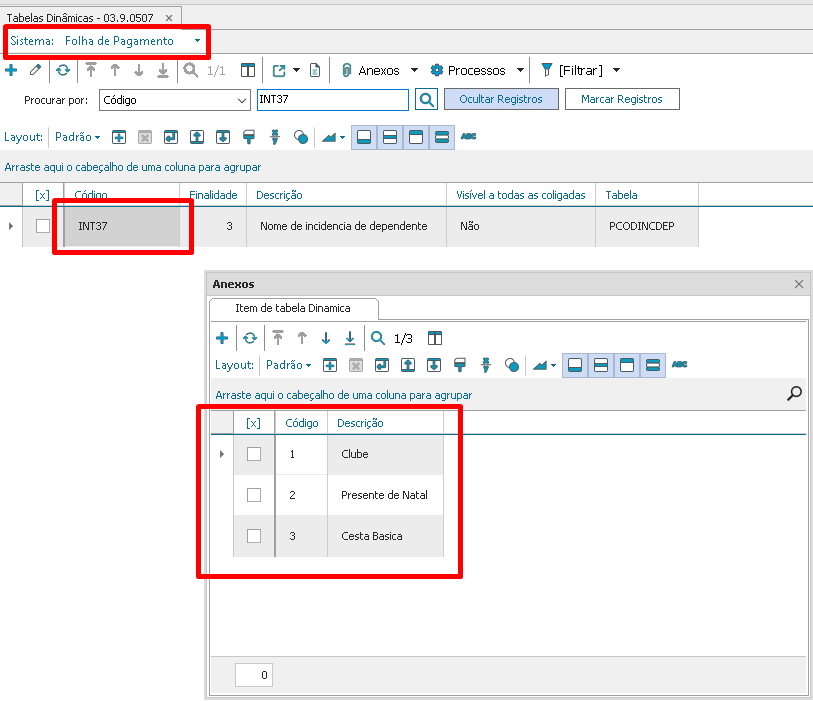Viewport: 813px width, 701px height.
Task: Toggle the first panel view button in Anexos Layout bar
Action: [575, 365]
